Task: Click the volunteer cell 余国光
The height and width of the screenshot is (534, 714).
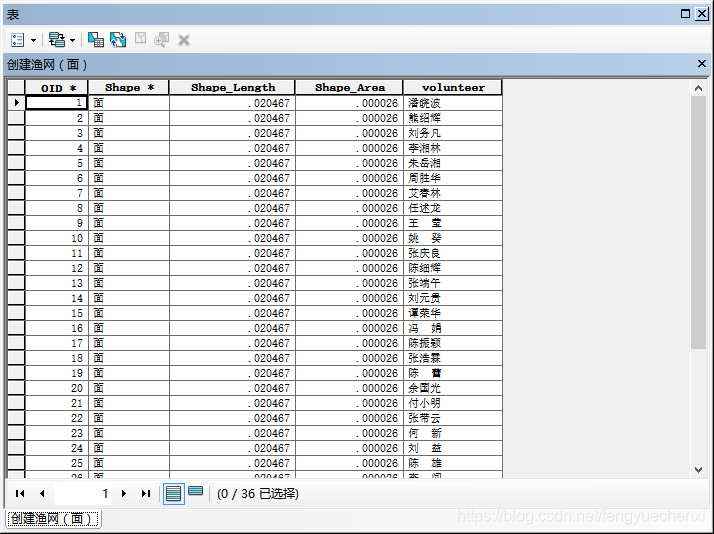Action: [x=453, y=388]
